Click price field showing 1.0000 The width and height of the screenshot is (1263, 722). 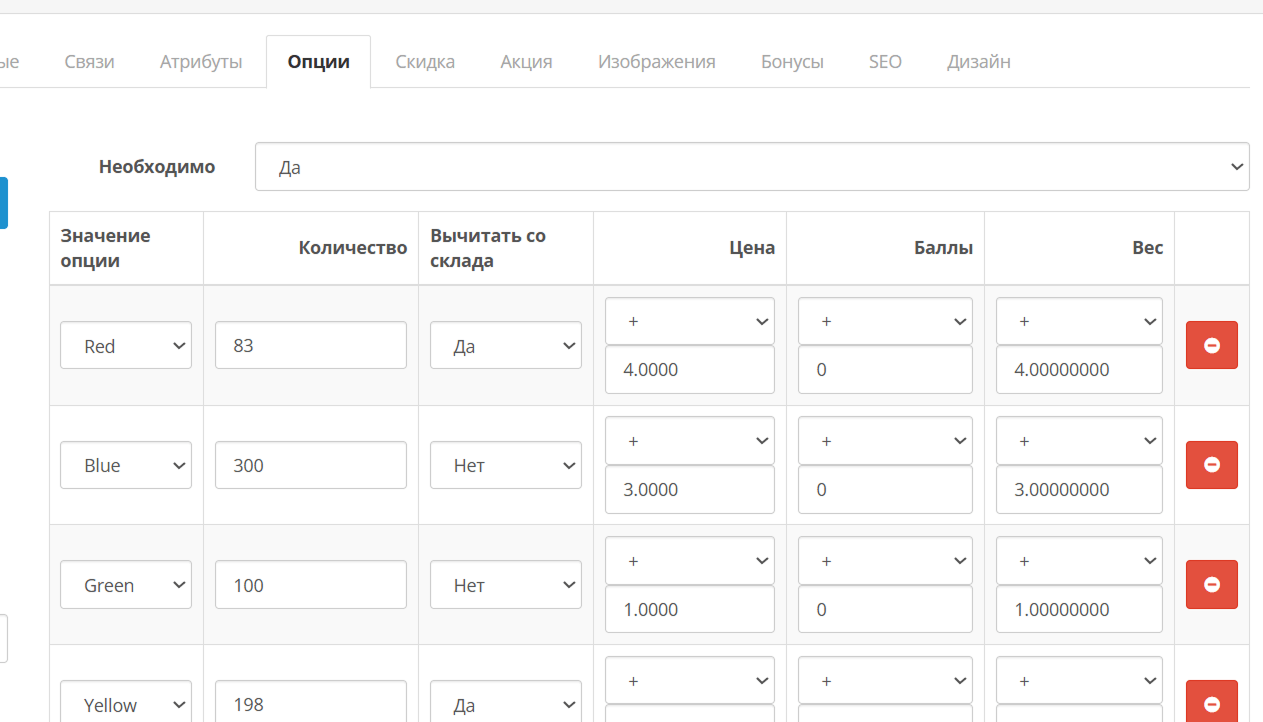click(690, 609)
